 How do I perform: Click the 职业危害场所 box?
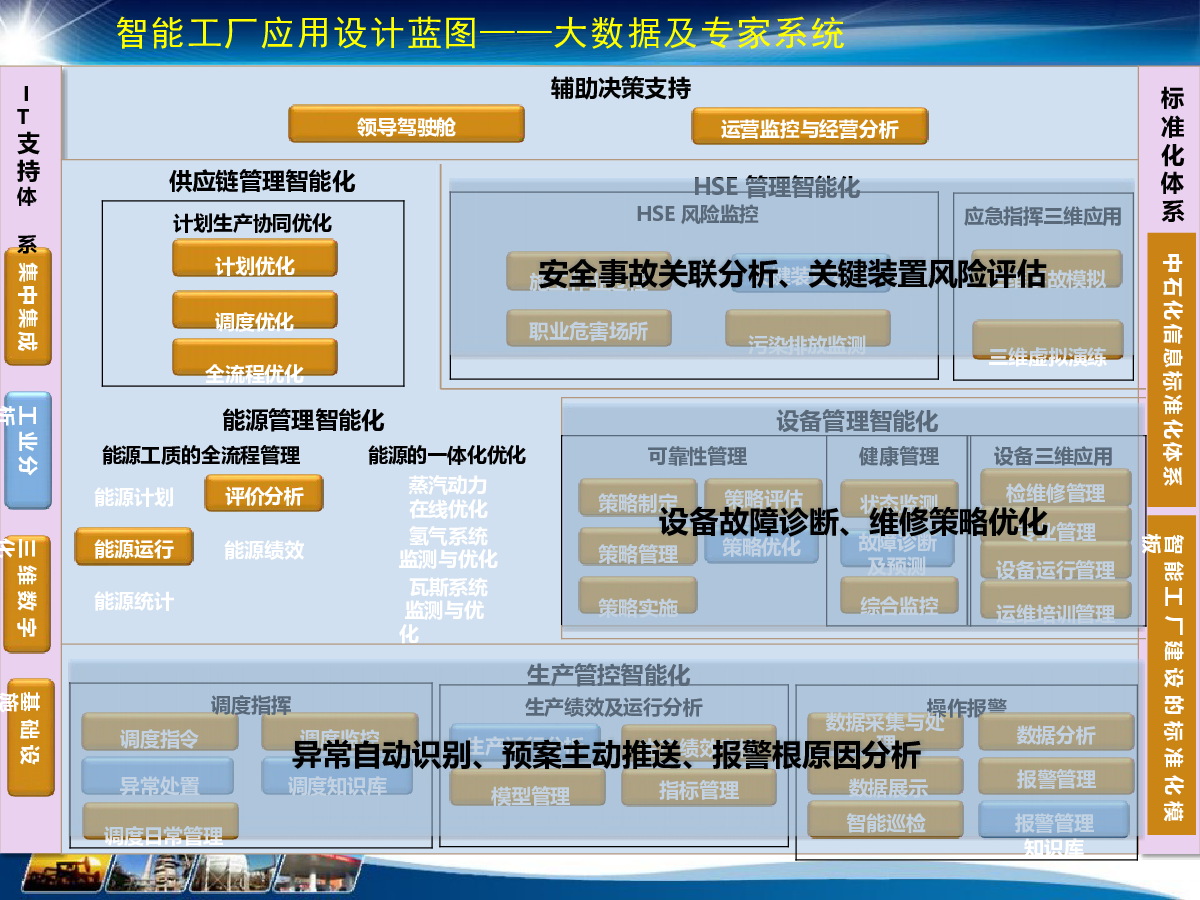point(589,329)
